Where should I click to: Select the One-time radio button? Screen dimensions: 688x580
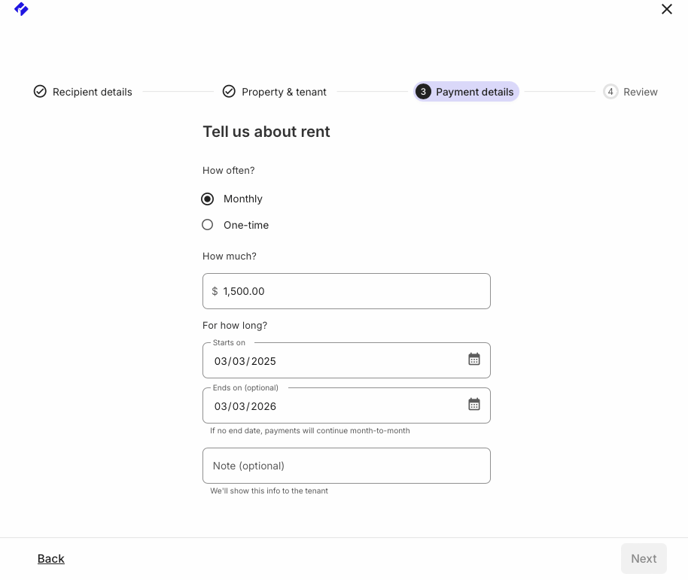(x=208, y=225)
